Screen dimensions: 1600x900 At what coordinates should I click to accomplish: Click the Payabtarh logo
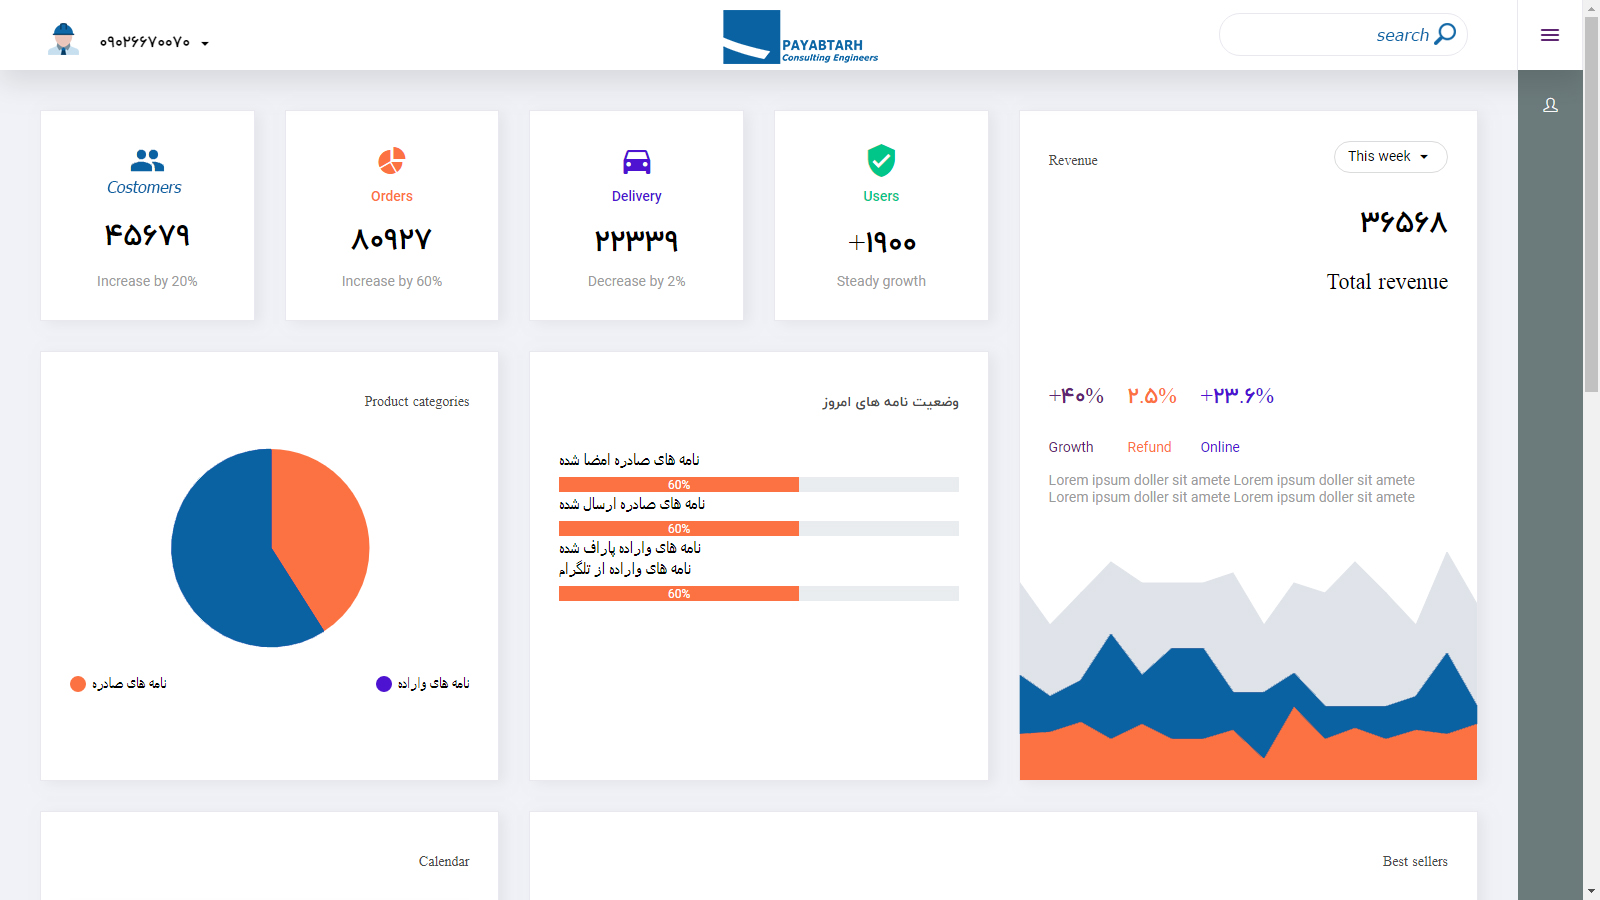[800, 38]
